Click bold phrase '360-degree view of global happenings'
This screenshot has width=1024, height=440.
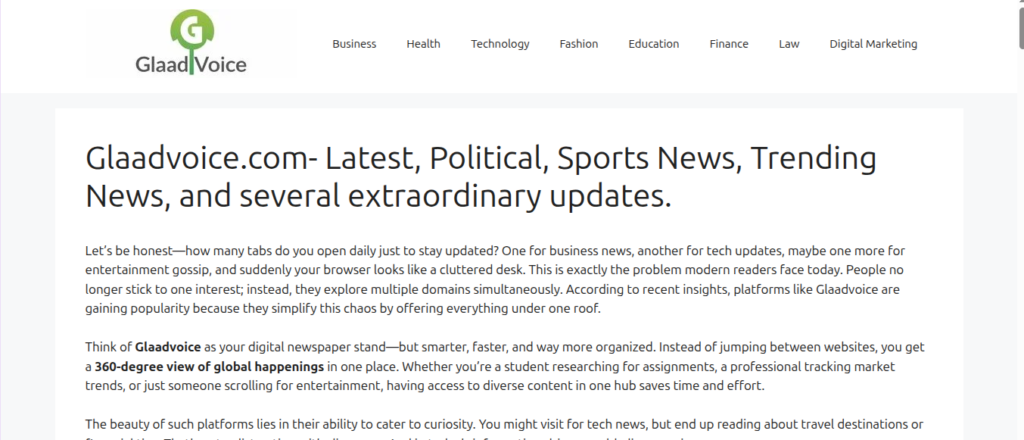(209, 366)
